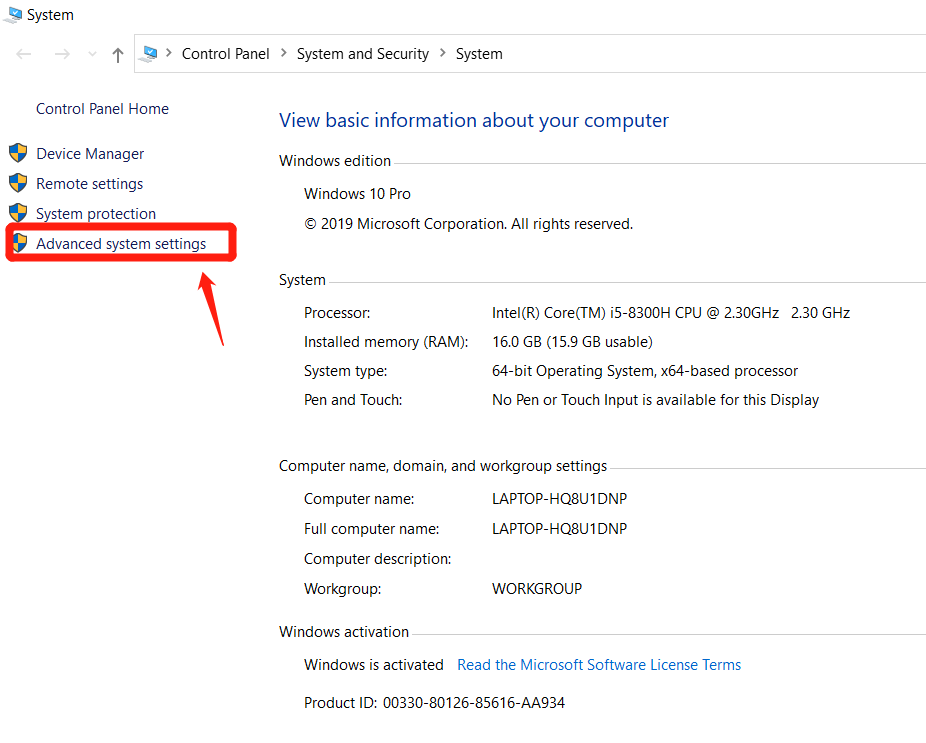Click the Workgroup: label

coord(343,589)
